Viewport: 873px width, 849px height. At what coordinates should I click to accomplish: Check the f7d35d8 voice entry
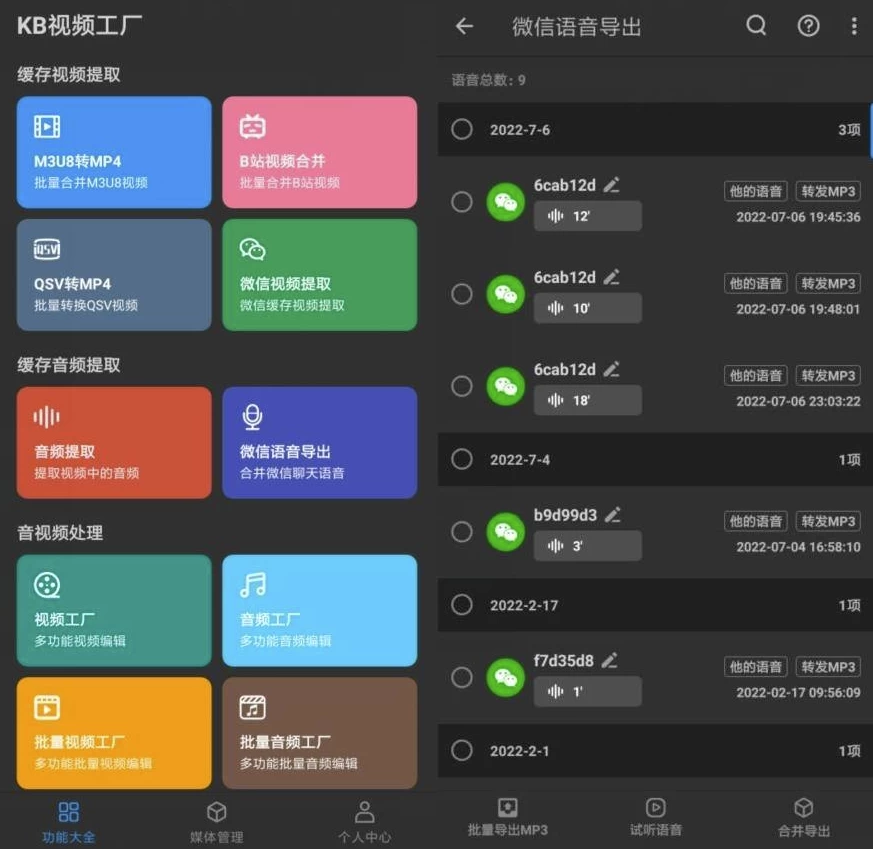[461, 677]
